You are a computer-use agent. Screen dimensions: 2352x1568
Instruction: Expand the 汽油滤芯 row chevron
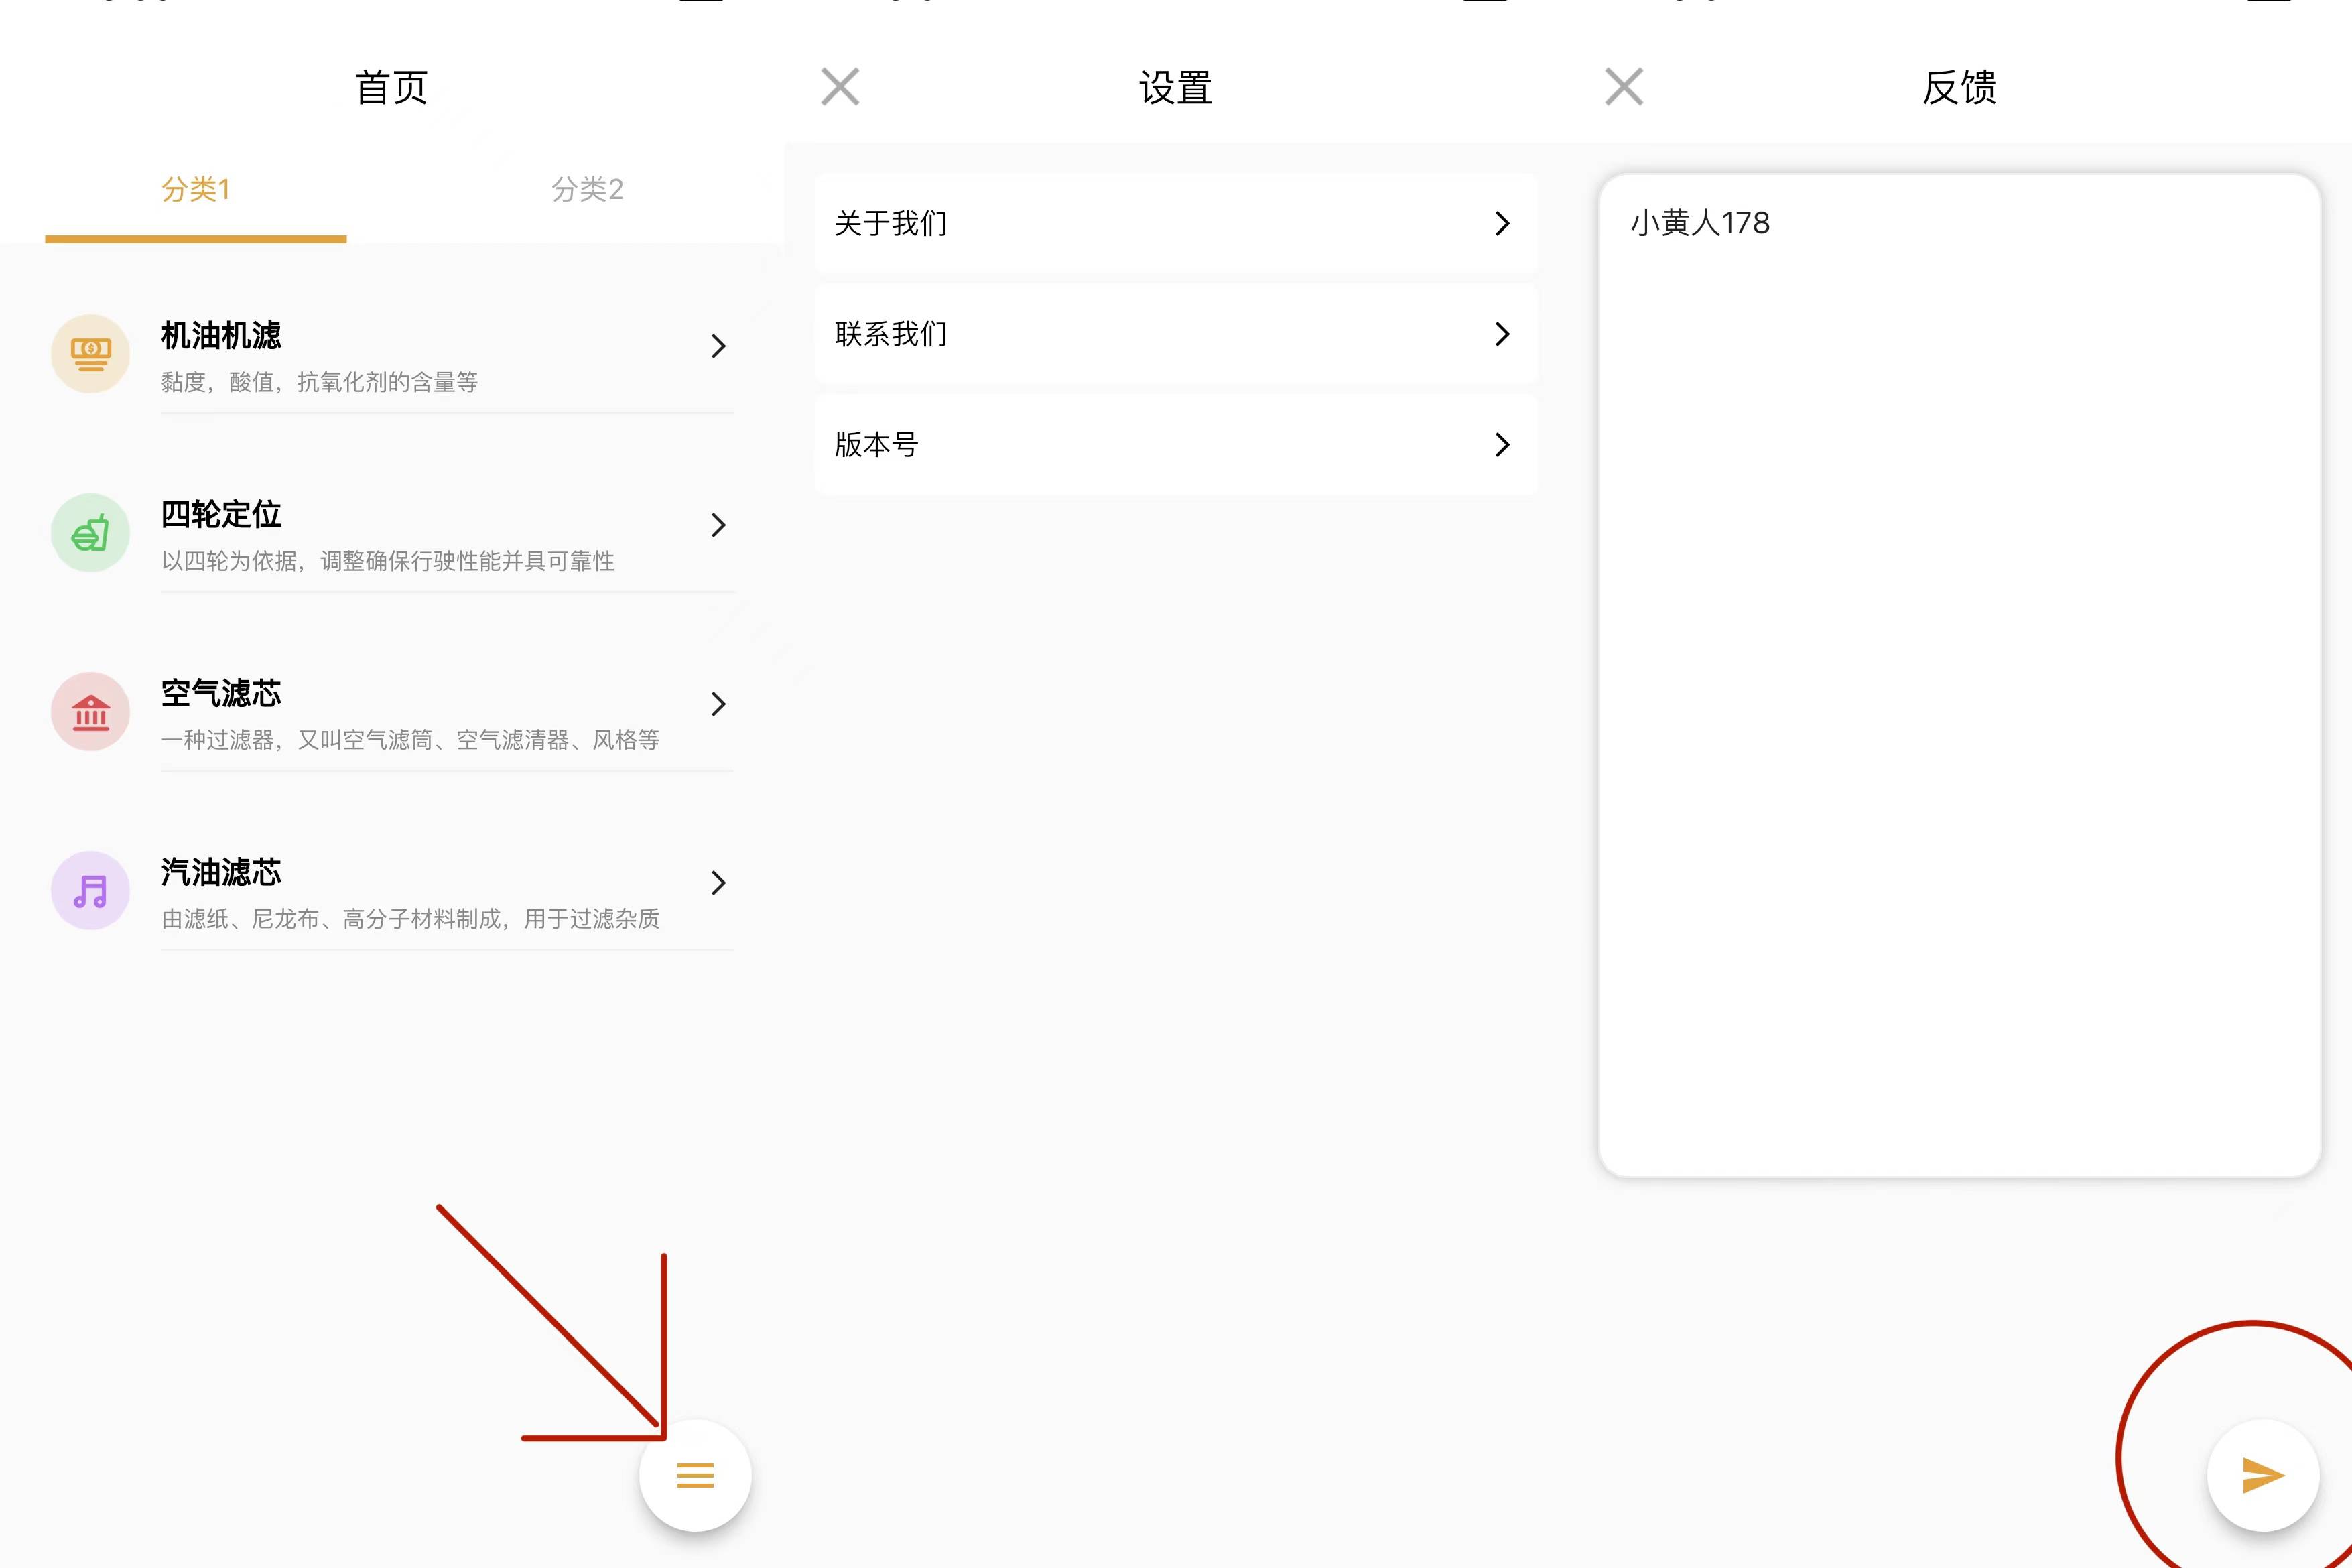coord(718,883)
